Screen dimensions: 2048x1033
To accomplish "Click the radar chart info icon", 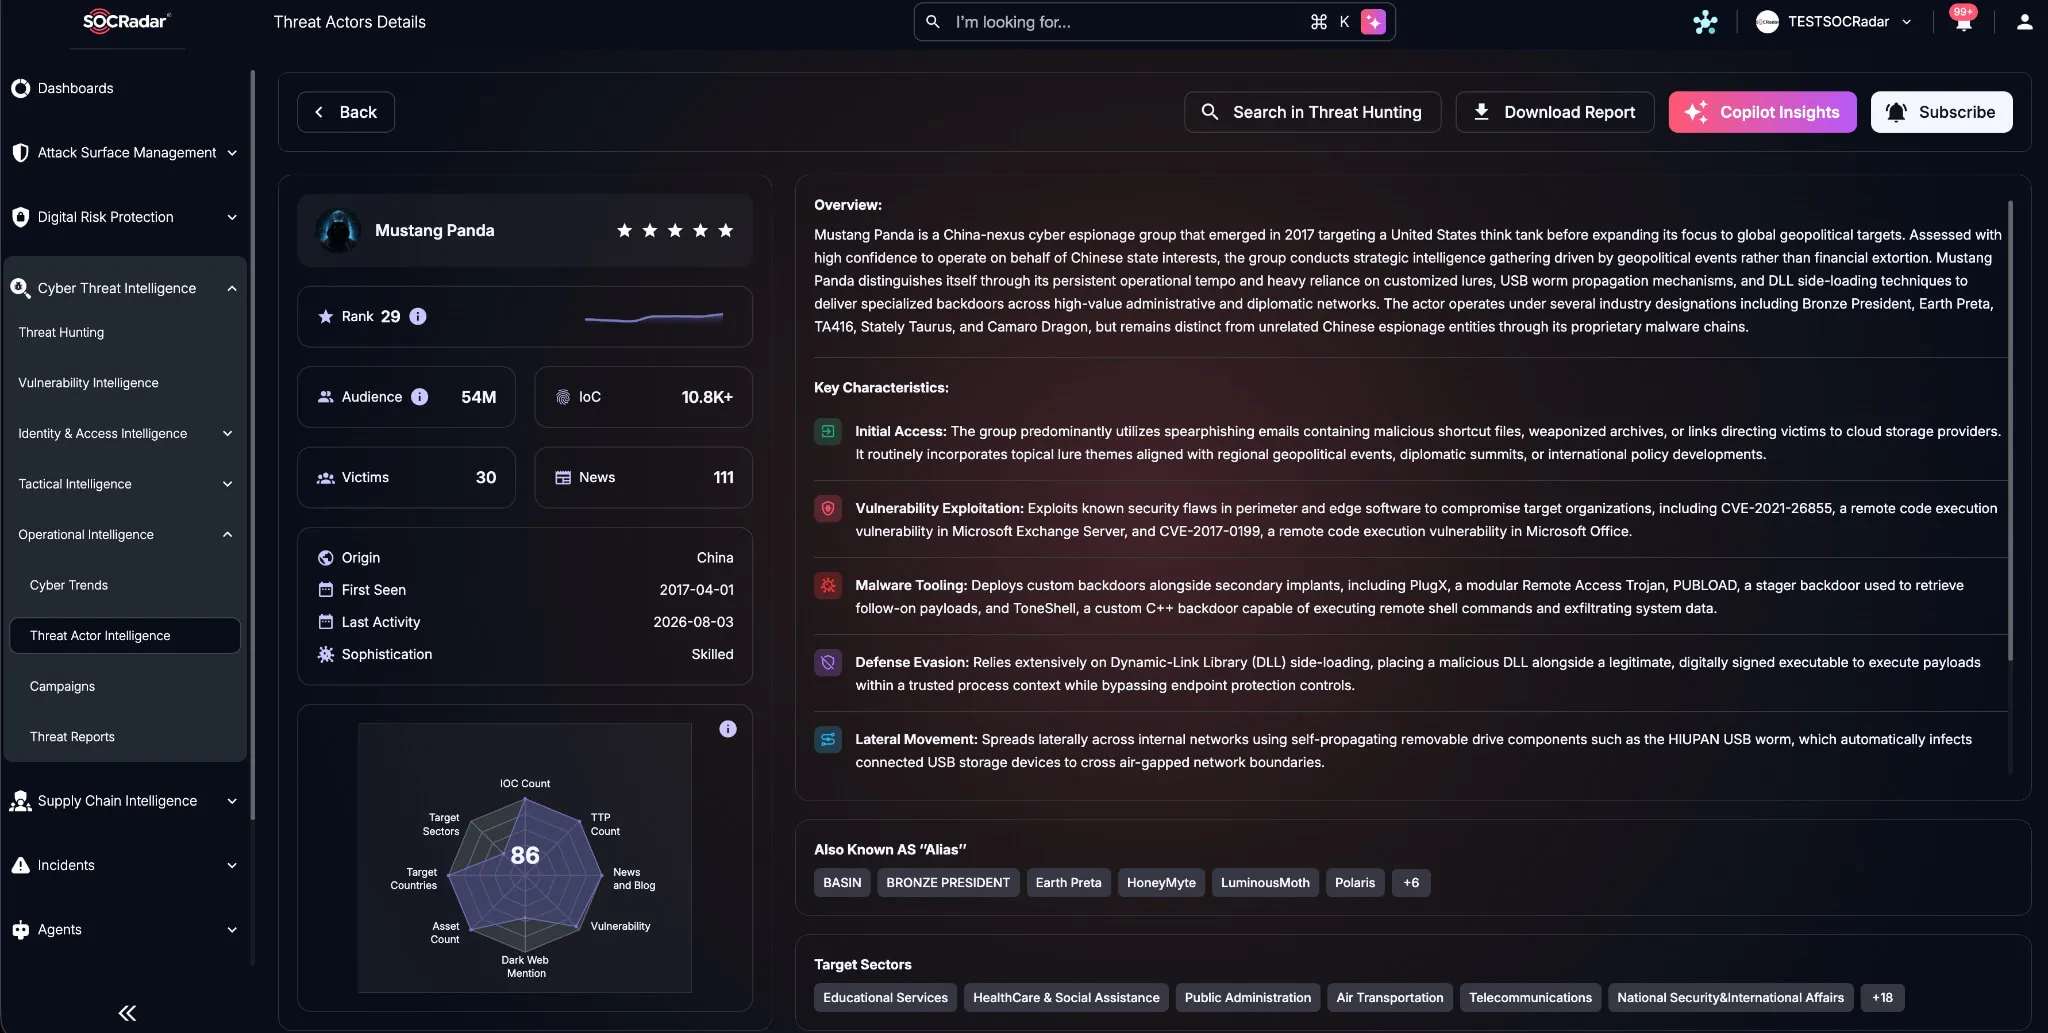I will coord(728,729).
